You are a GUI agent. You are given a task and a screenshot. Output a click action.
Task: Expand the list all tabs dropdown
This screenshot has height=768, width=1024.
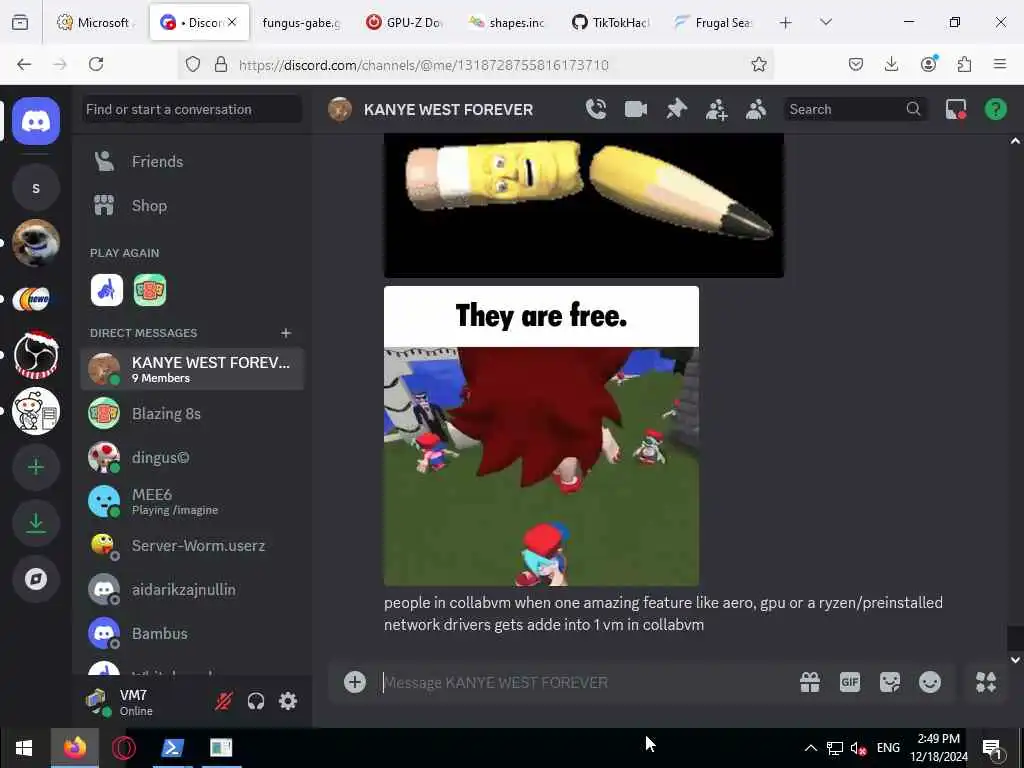[825, 23]
